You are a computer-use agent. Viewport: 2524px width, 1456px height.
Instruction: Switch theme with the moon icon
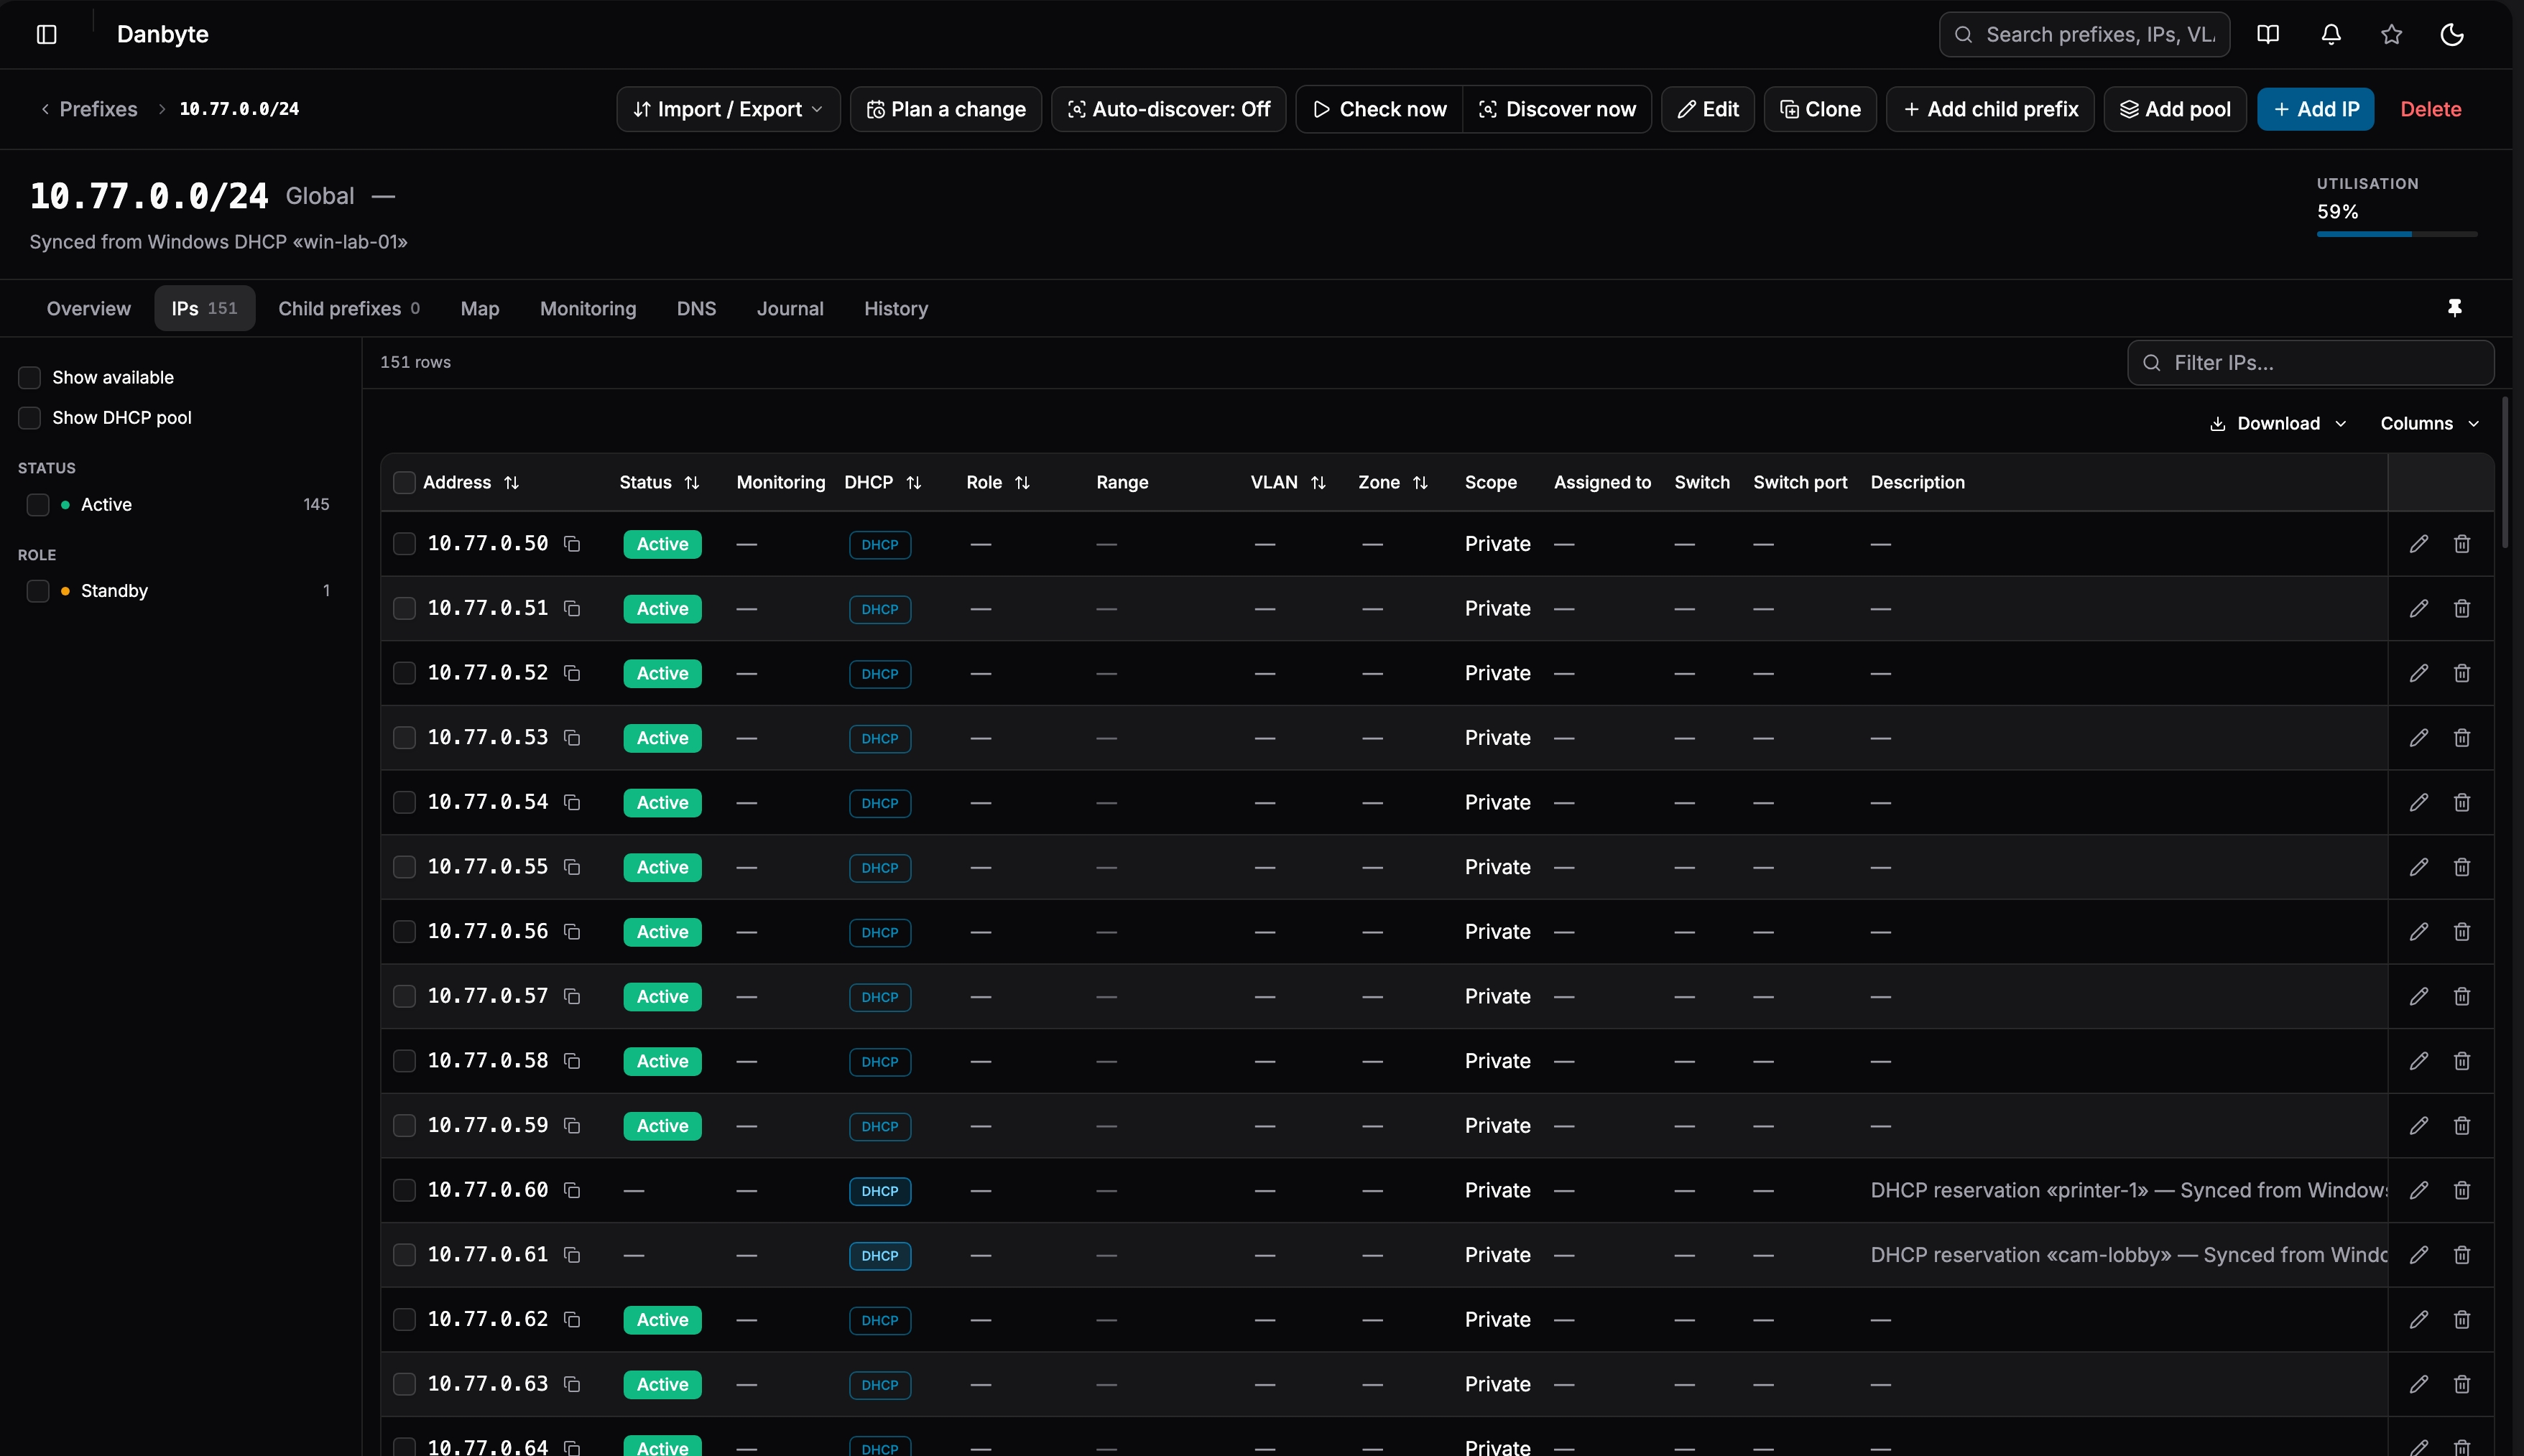tap(2452, 34)
